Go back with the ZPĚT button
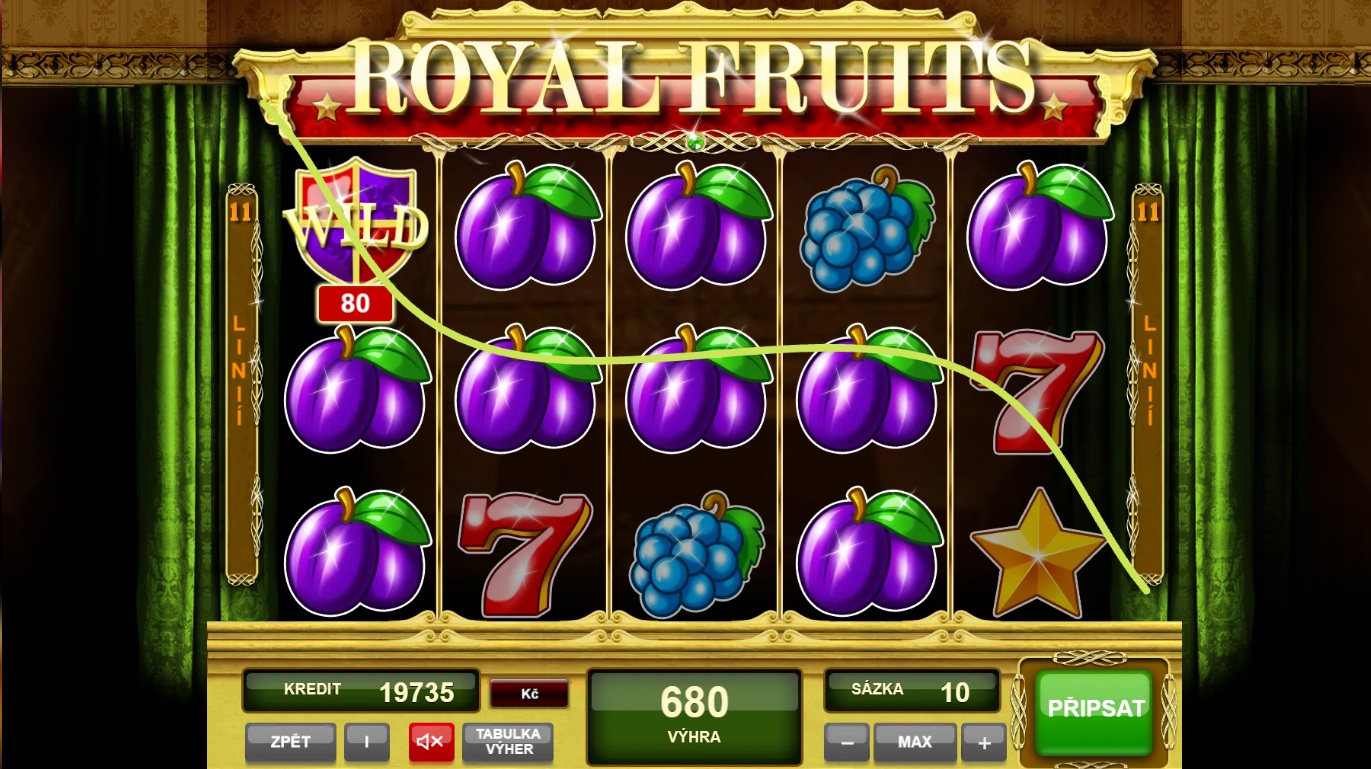This screenshot has height=769, width=1371. 291,742
